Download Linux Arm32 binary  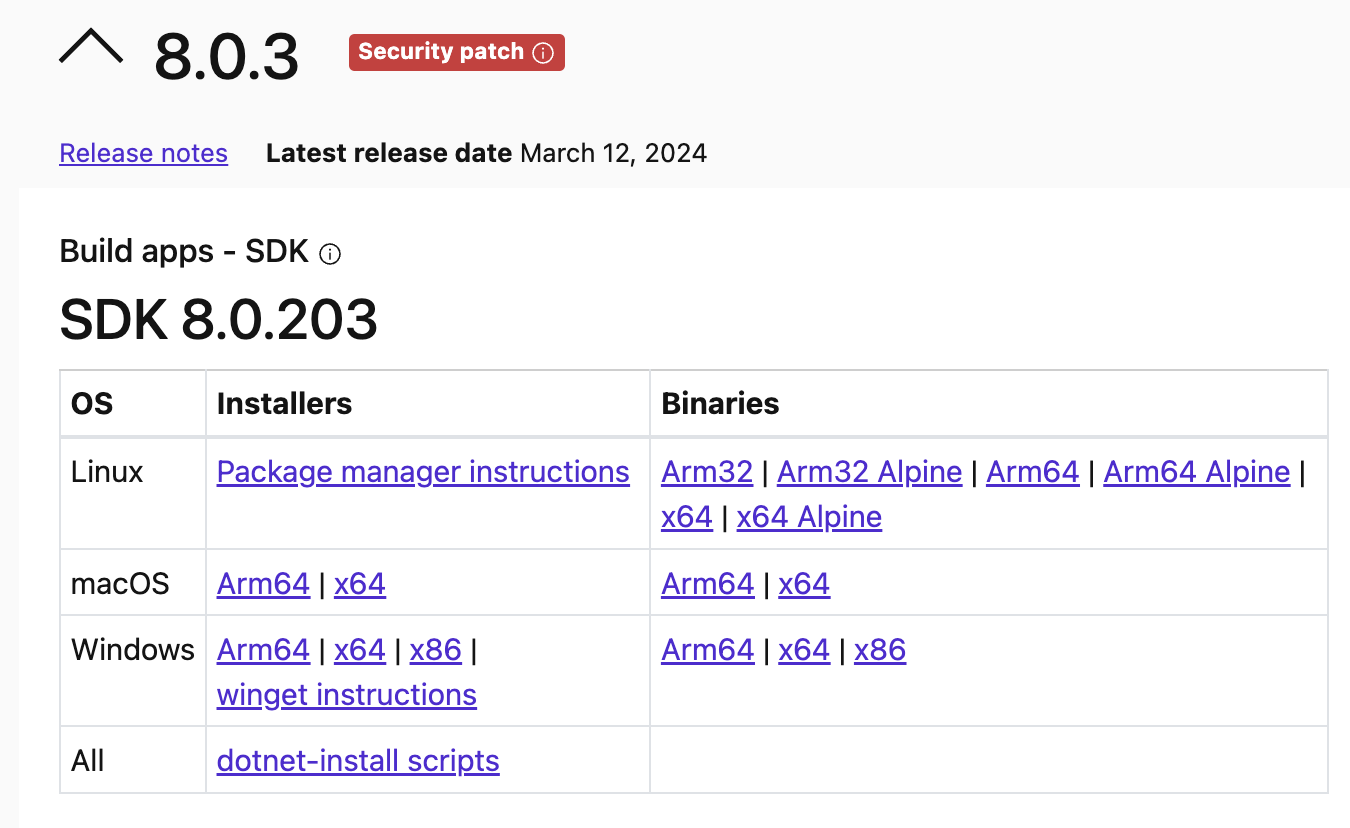click(x=707, y=472)
